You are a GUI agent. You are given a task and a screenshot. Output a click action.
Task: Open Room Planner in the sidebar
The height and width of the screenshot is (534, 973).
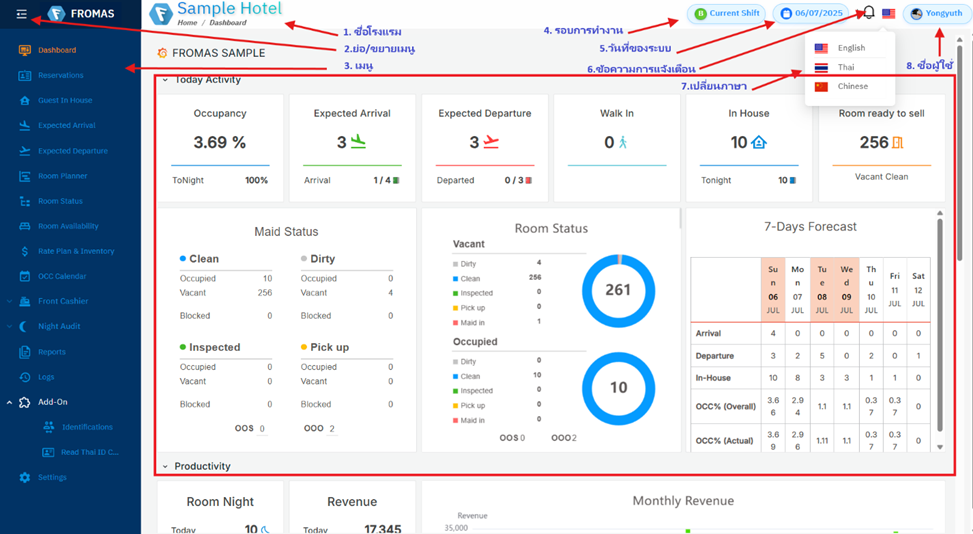click(62, 176)
